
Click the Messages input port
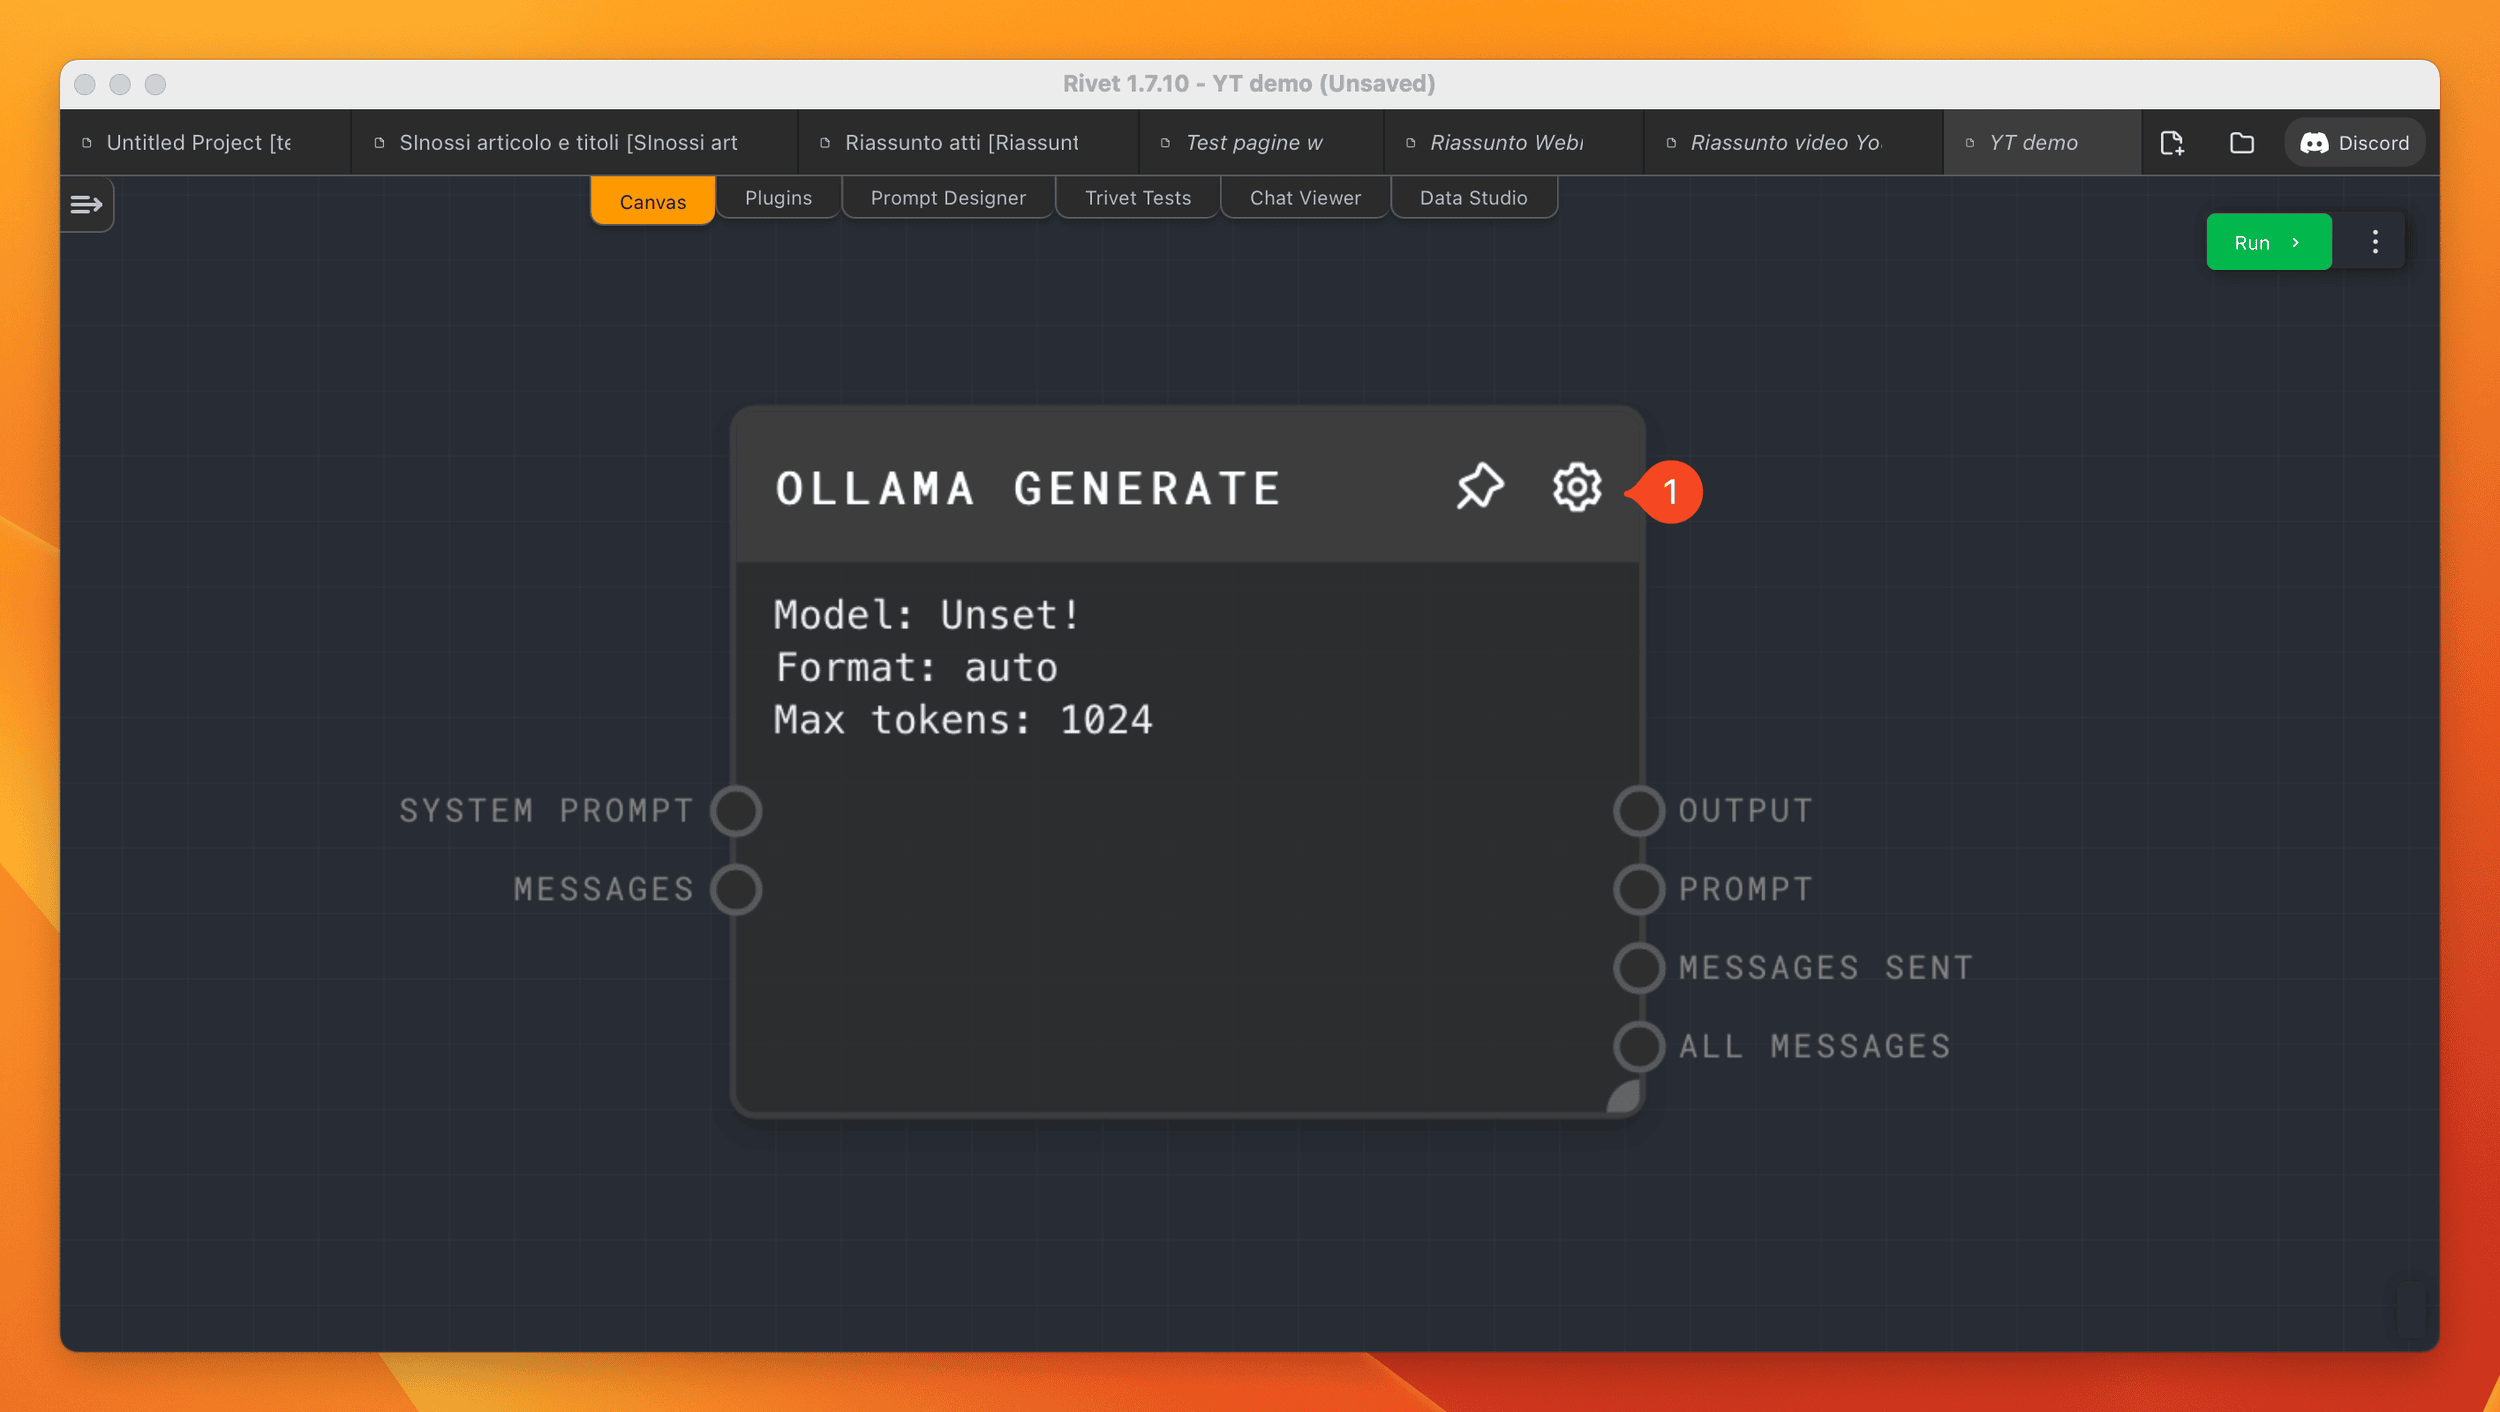coord(736,889)
